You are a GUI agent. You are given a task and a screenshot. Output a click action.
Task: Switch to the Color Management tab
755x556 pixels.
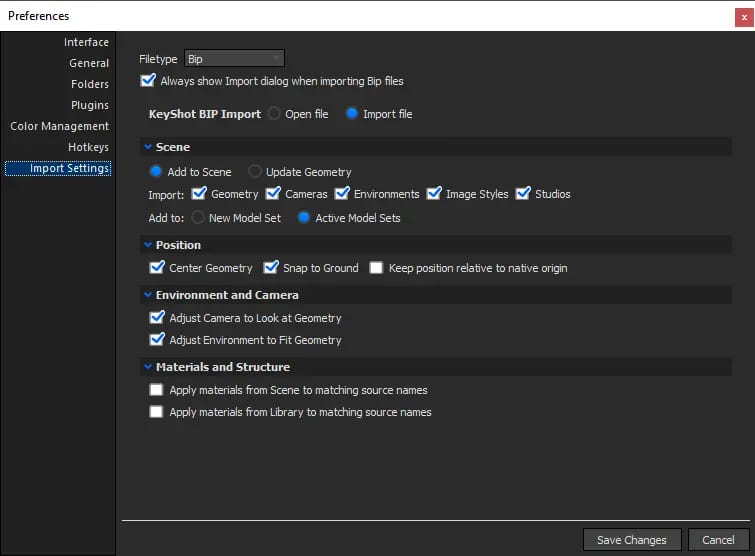pyautogui.click(x=60, y=126)
